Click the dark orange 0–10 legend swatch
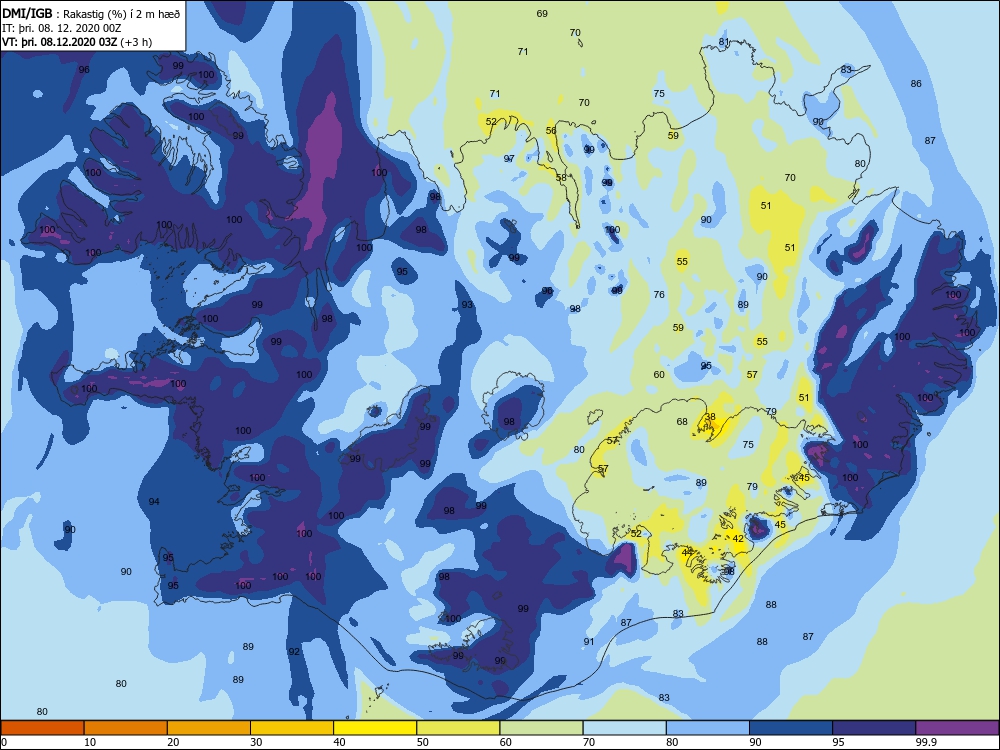 43,728
